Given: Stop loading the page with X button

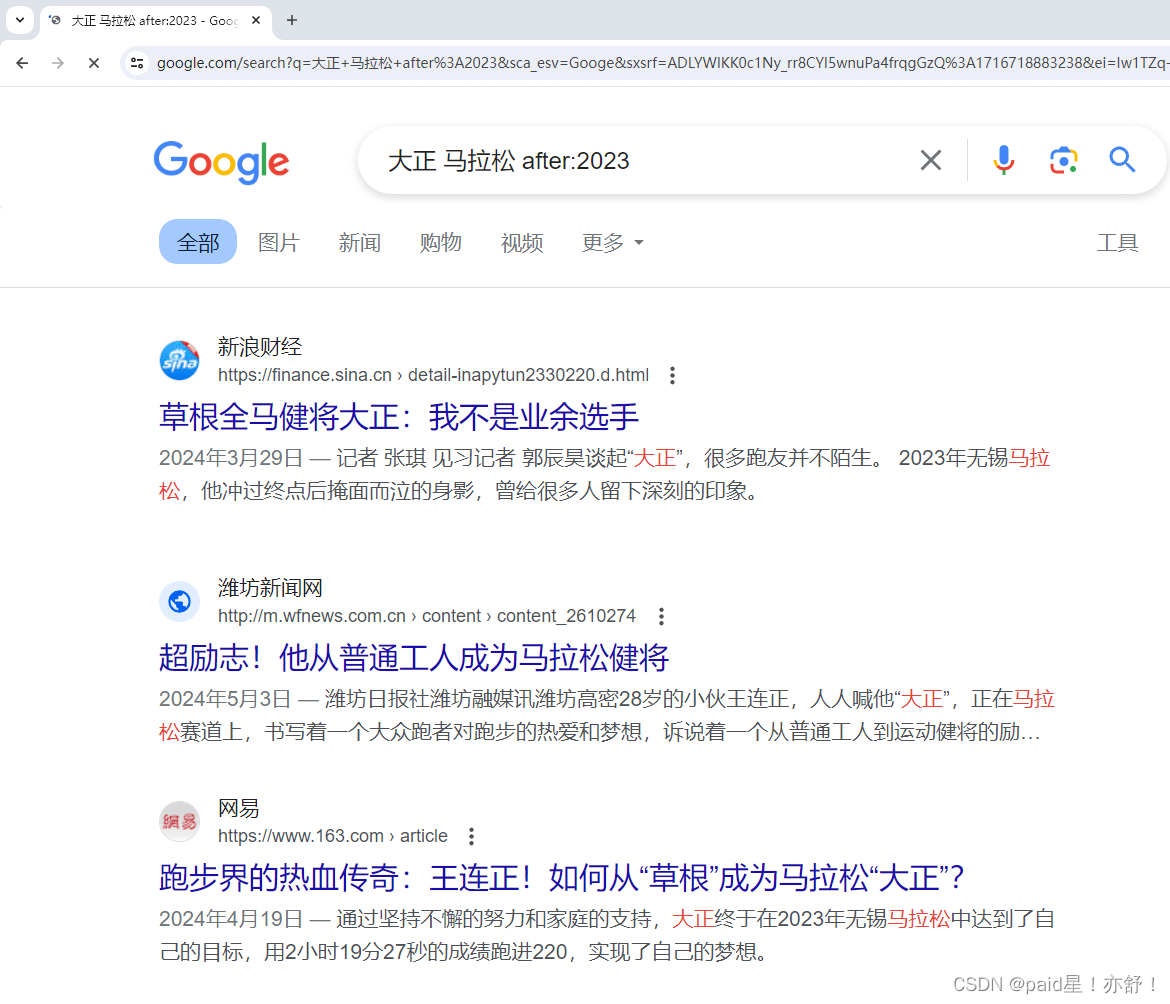Looking at the screenshot, I should tap(94, 63).
